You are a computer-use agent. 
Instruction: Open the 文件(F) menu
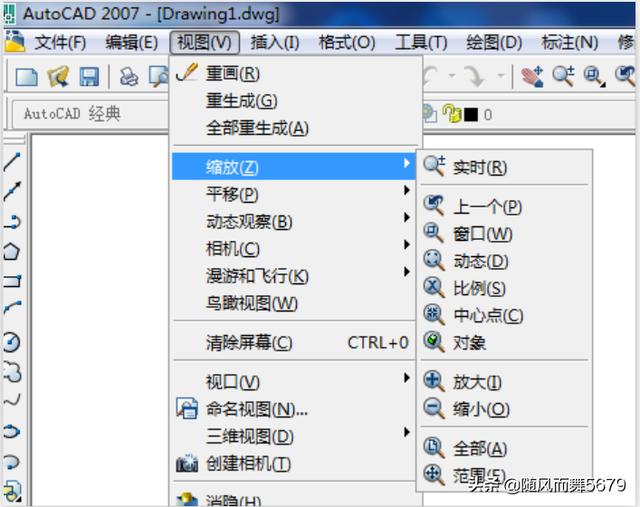[x=60, y=42]
